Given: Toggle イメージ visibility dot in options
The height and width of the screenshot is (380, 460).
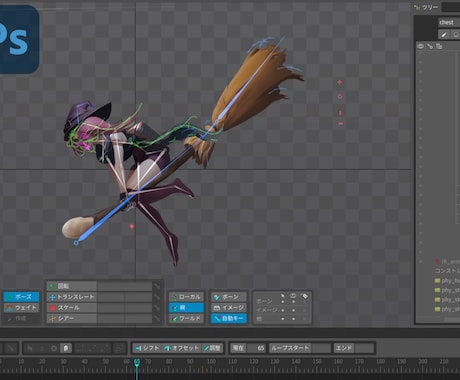Looking at the screenshot, I should pyautogui.click(x=293, y=310).
